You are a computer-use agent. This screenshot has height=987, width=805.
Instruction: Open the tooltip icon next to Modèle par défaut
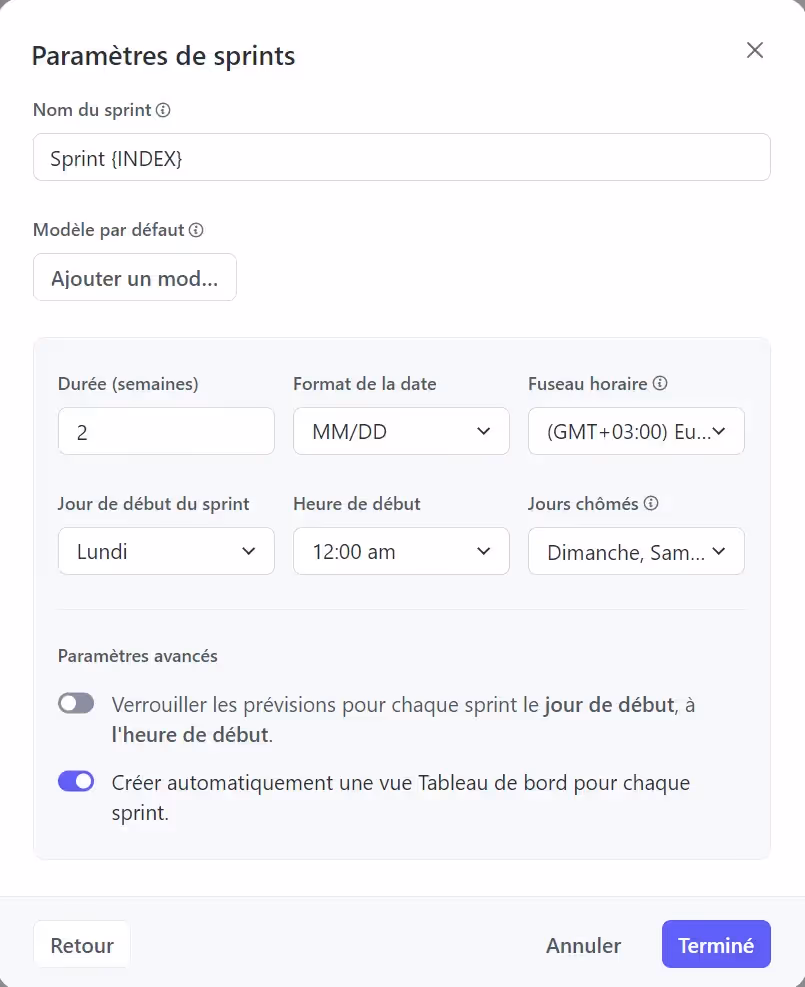pyautogui.click(x=197, y=229)
